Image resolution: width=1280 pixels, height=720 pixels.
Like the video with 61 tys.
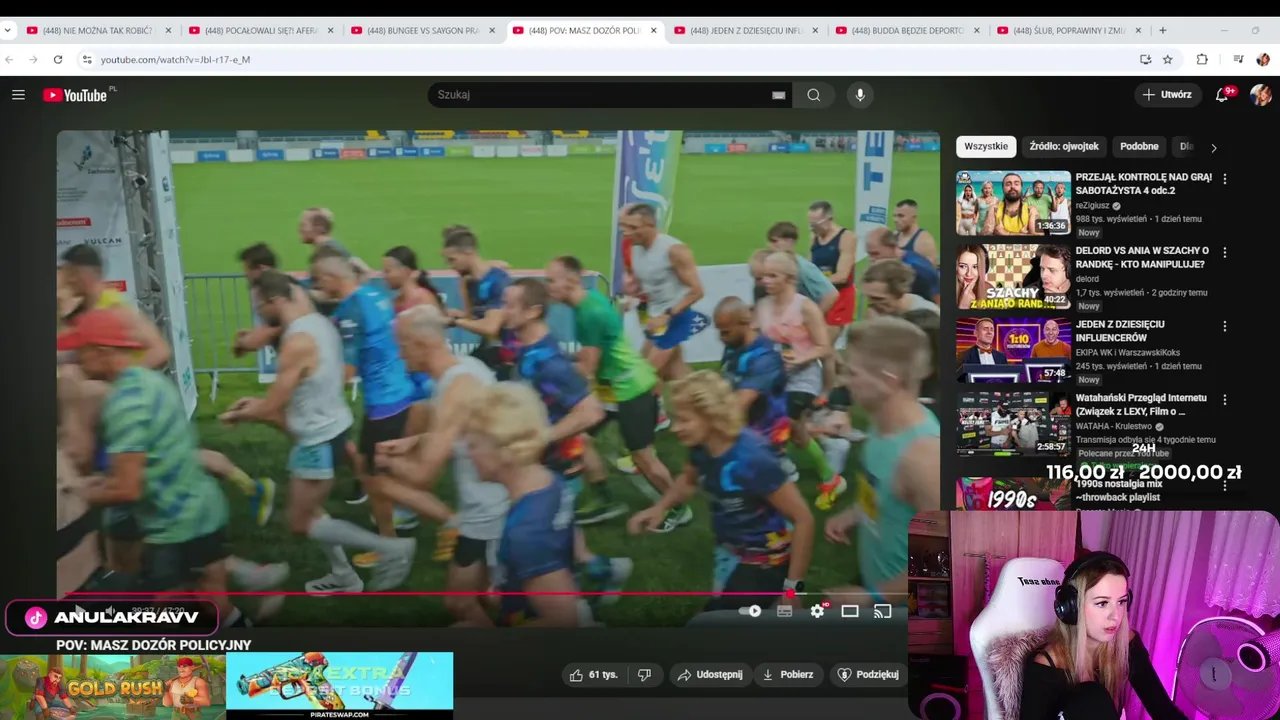point(594,675)
